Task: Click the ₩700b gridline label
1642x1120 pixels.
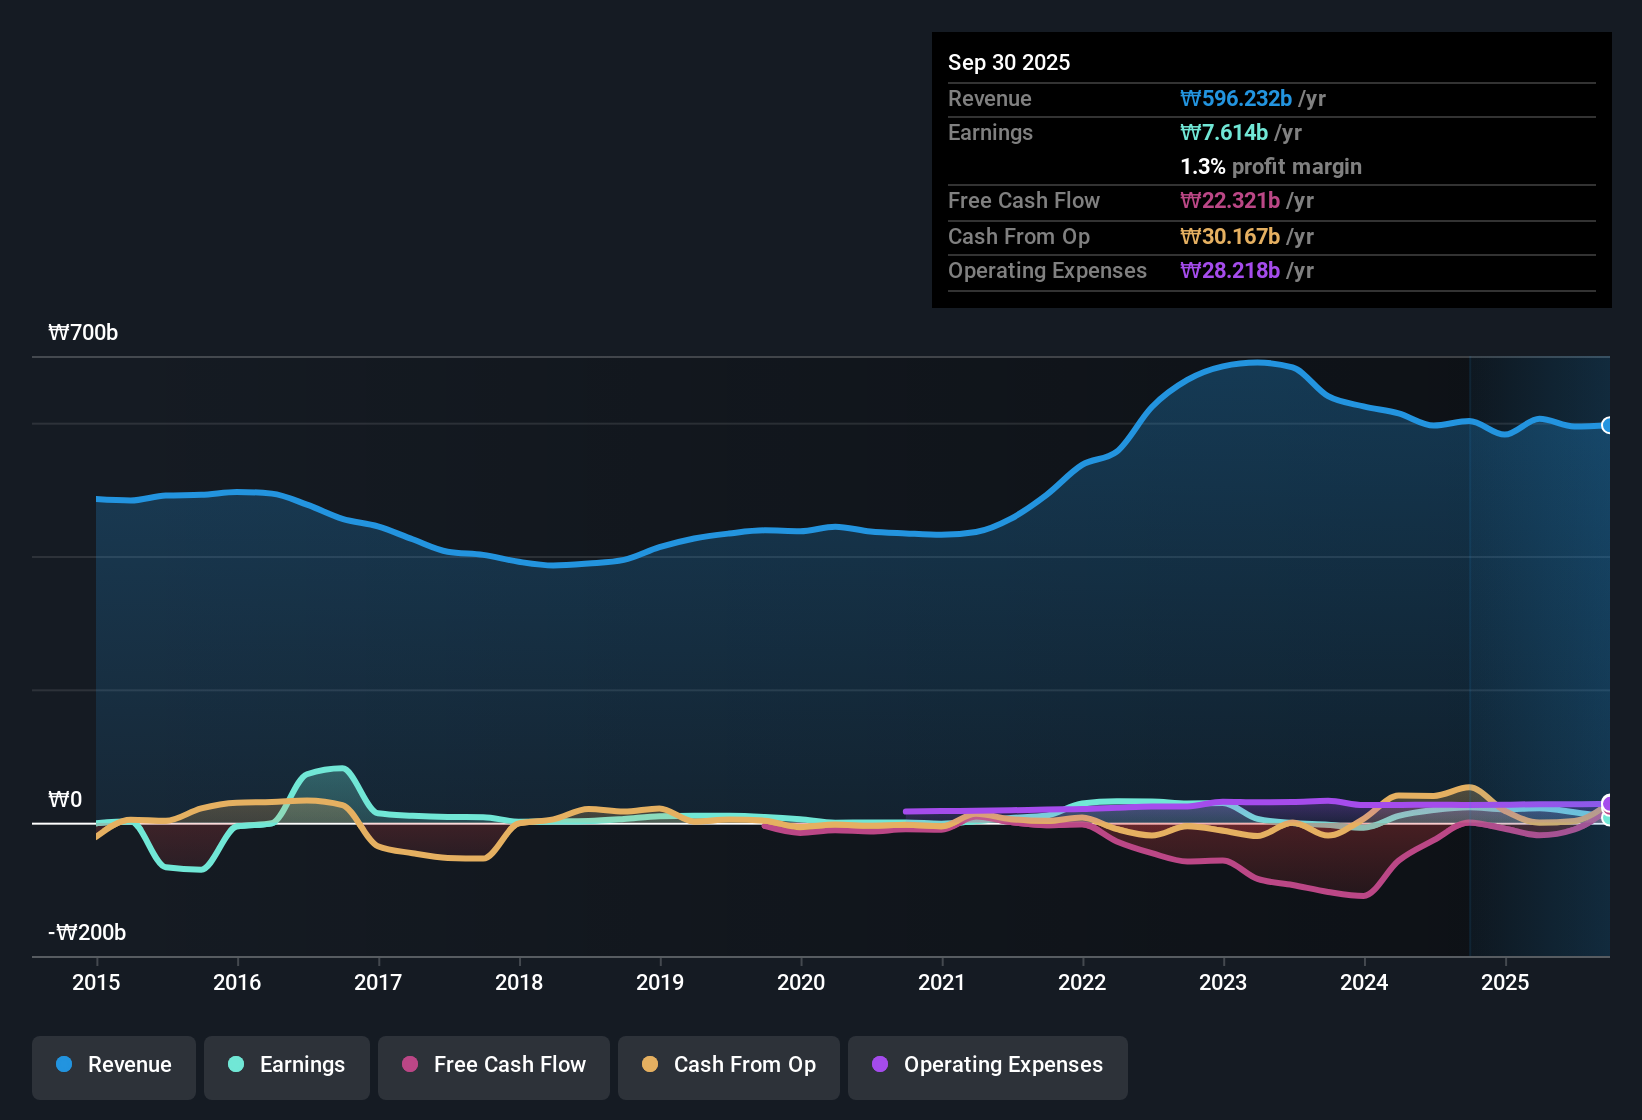Action: (84, 332)
